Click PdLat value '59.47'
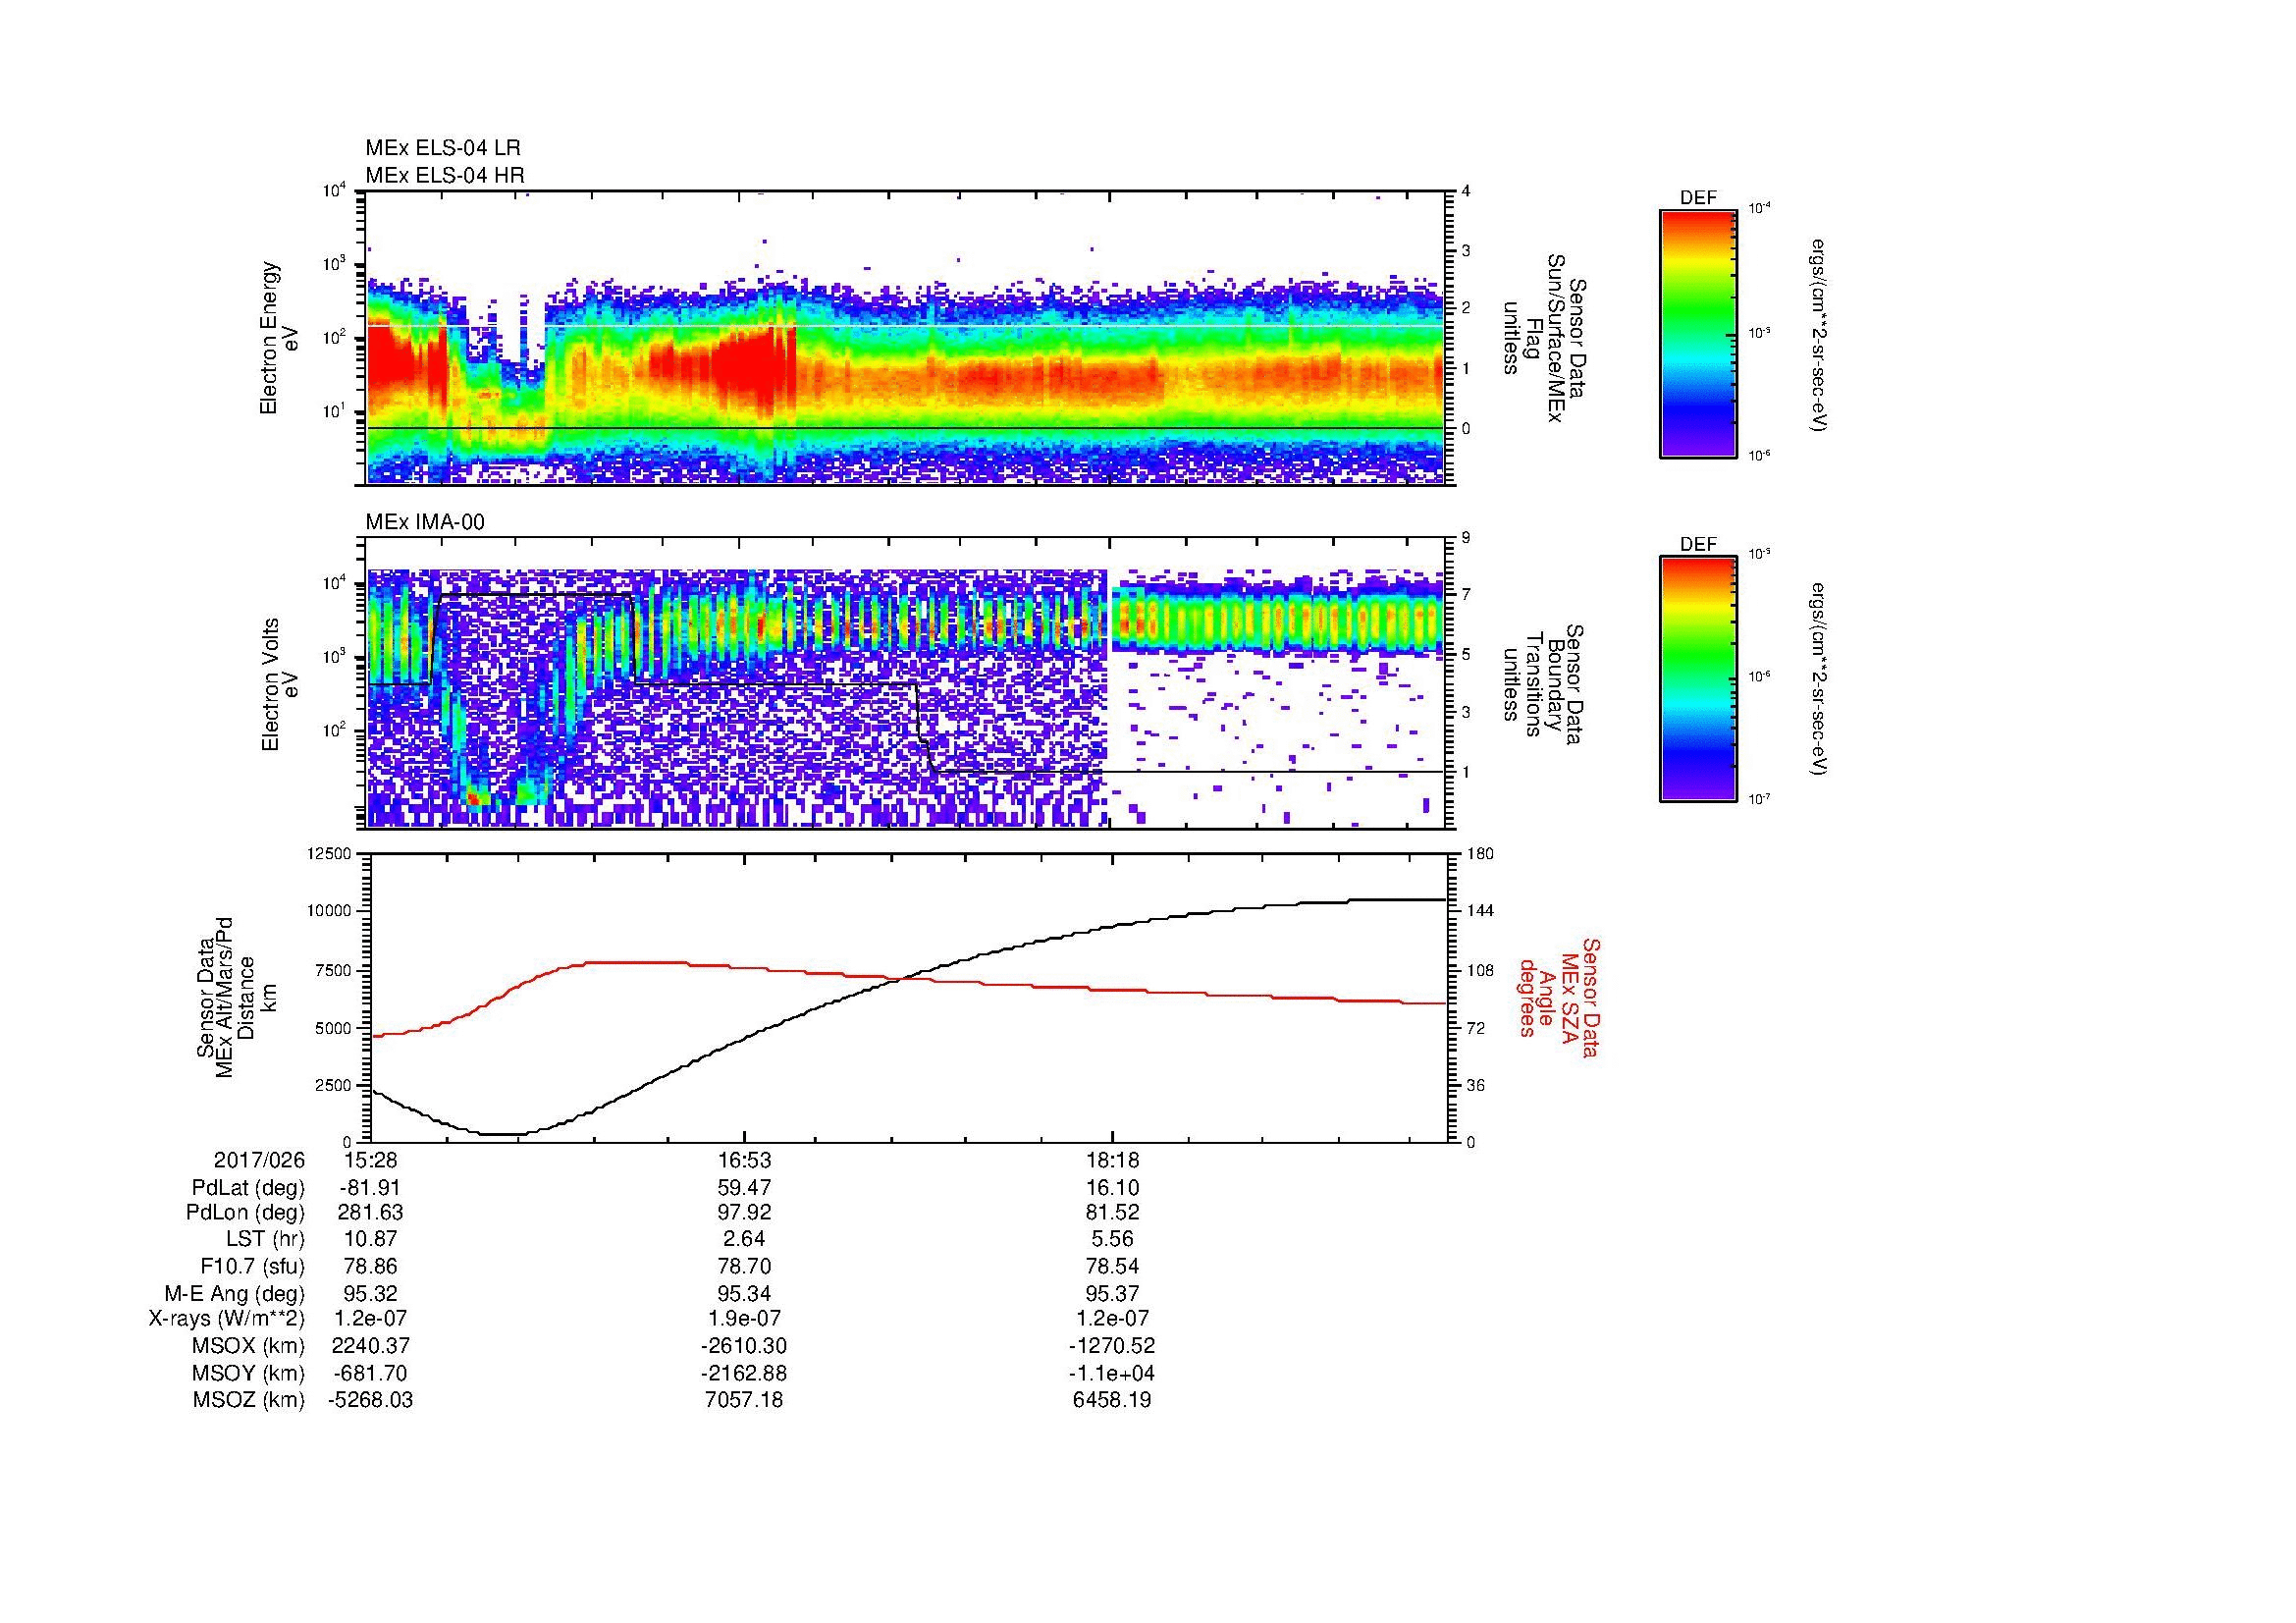The height and width of the screenshot is (1623, 2296). pos(744,1188)
